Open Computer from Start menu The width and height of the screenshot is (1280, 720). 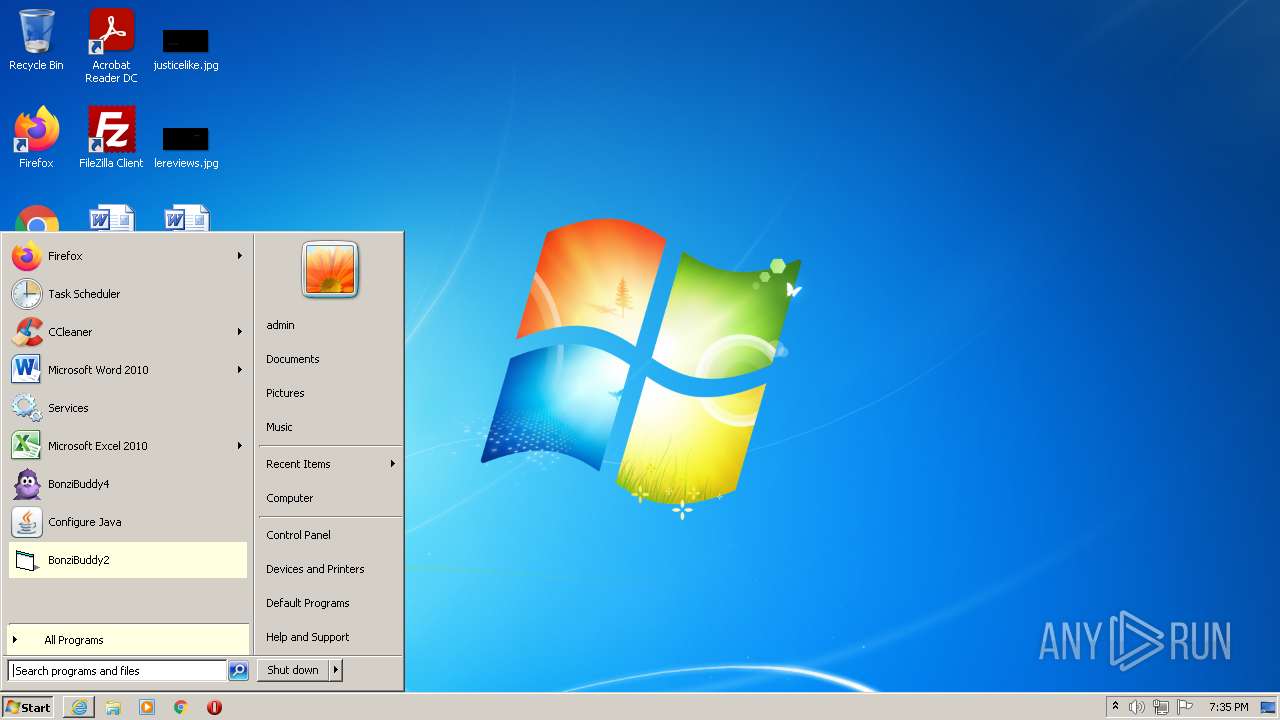(330, 498)
